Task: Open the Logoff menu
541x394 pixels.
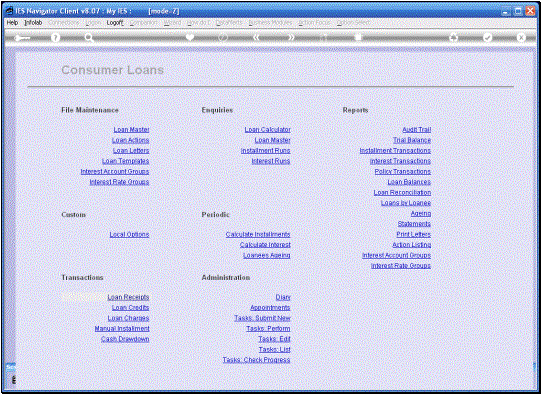Action: (x=115, y=22)
